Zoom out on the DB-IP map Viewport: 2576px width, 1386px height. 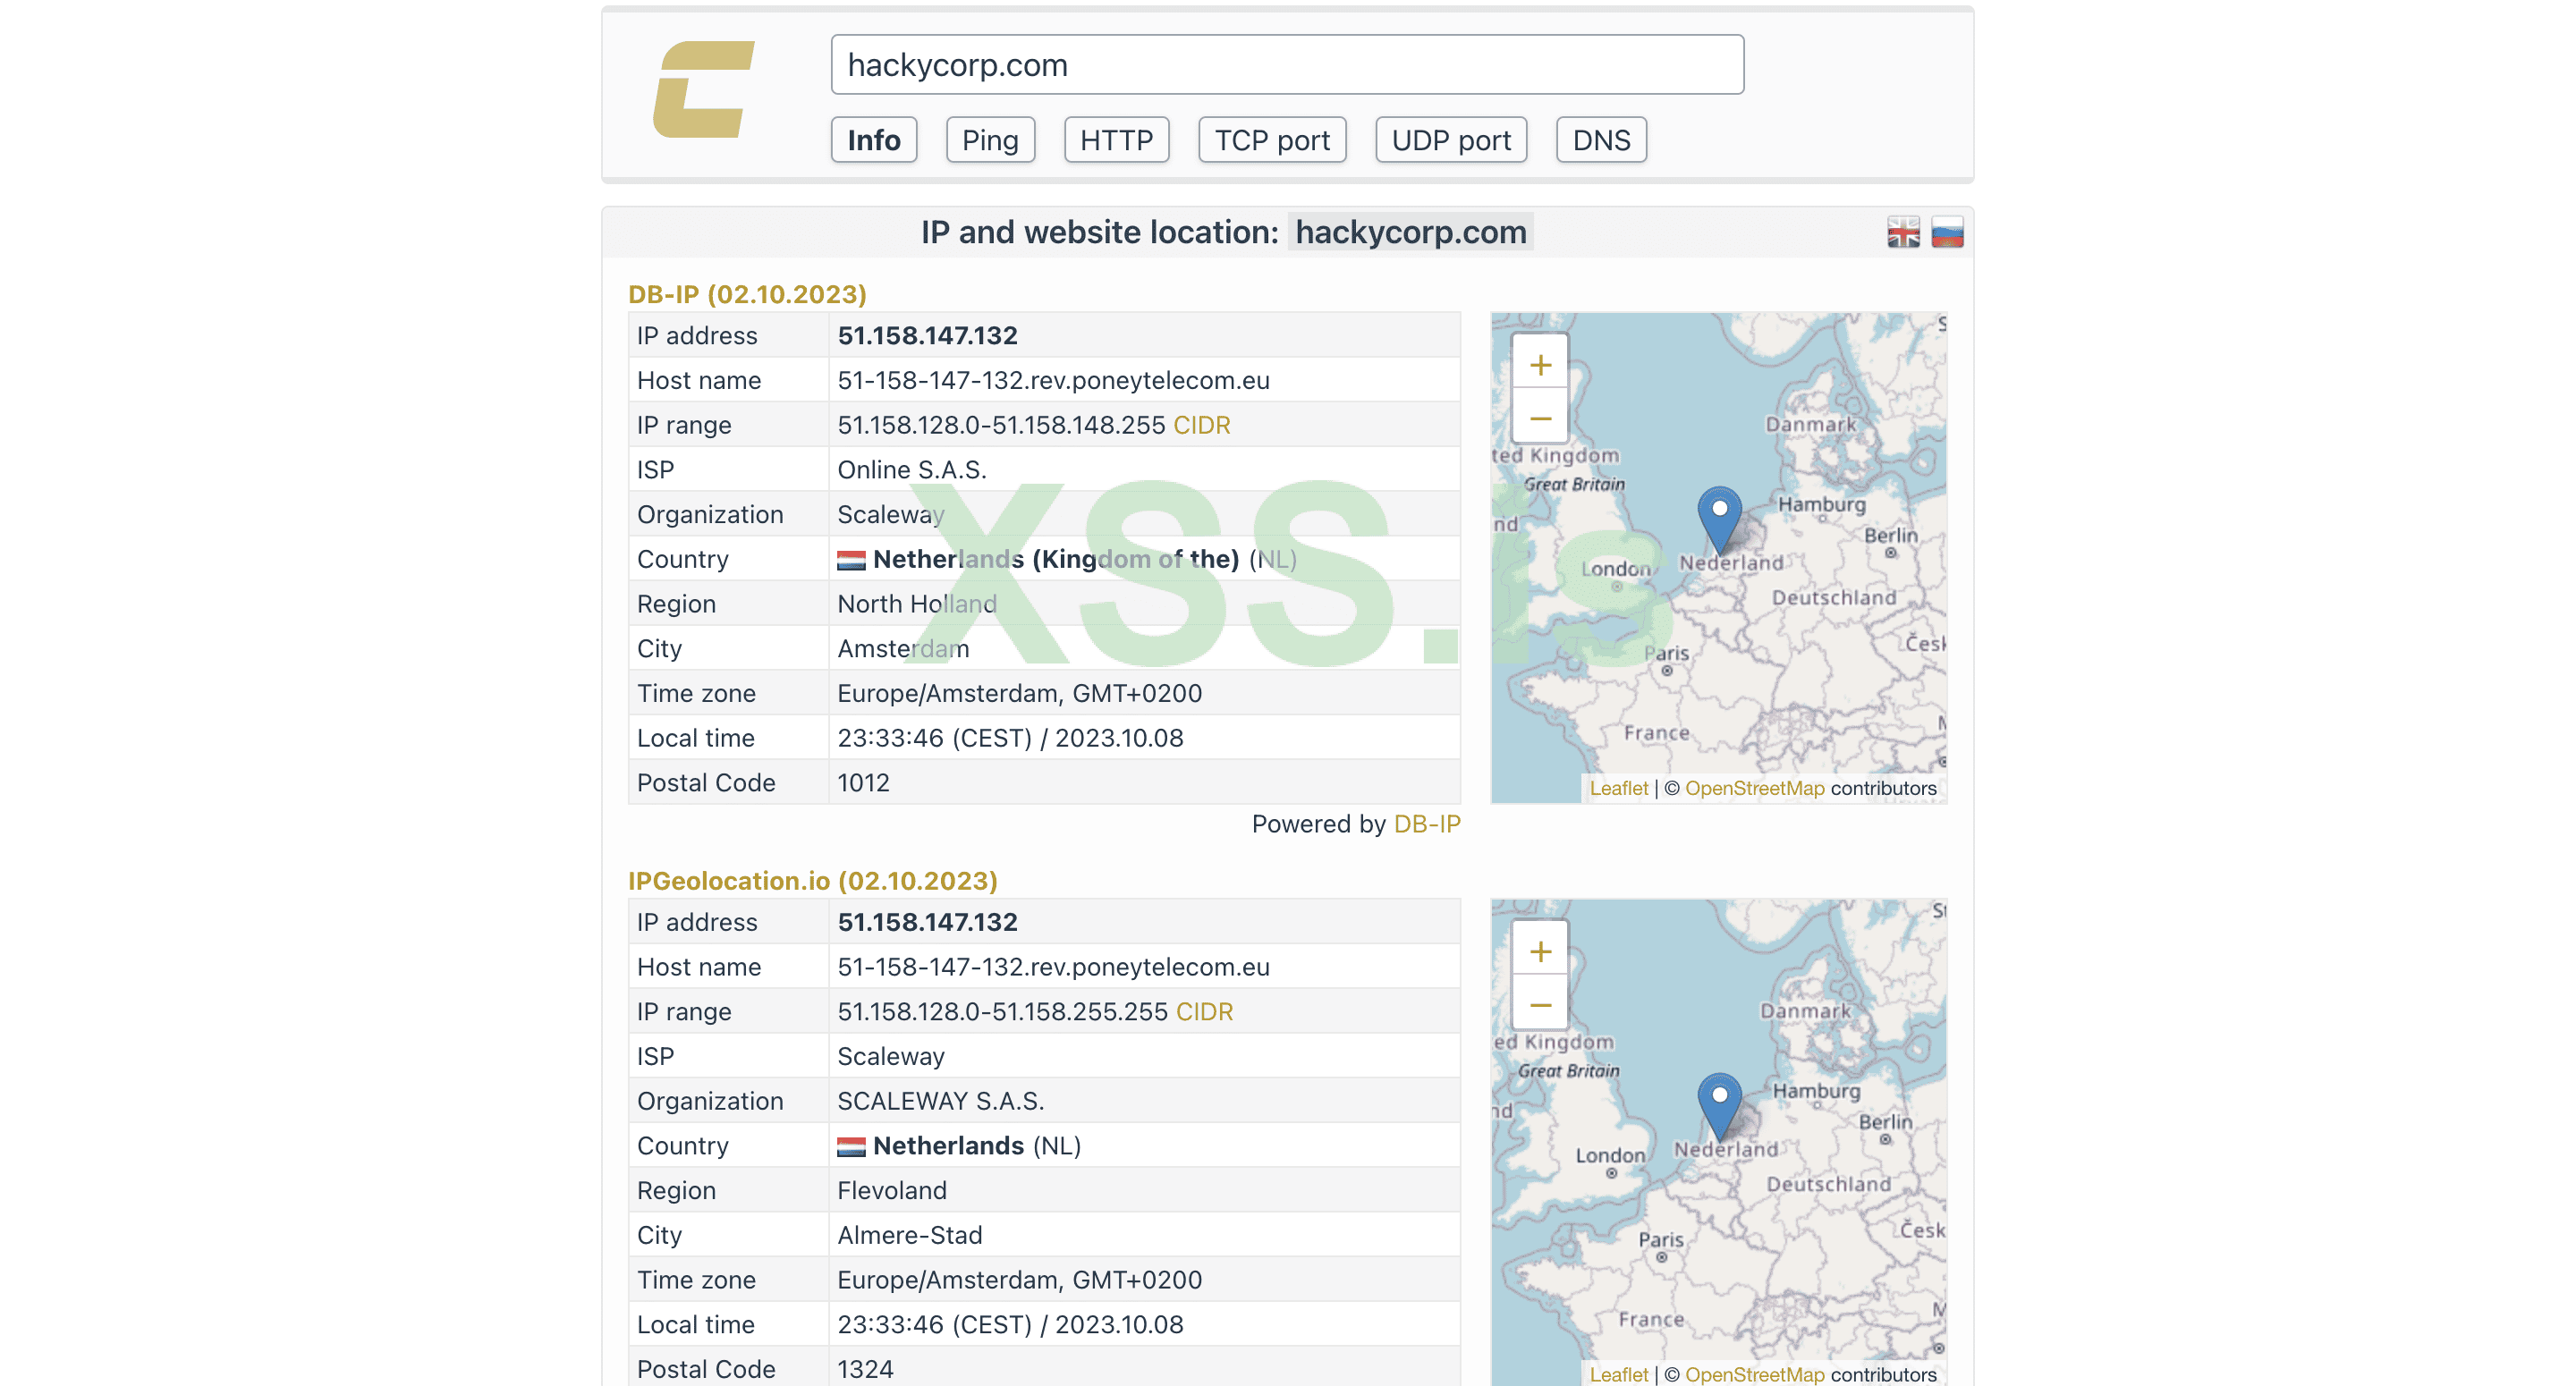(1539, 418)
